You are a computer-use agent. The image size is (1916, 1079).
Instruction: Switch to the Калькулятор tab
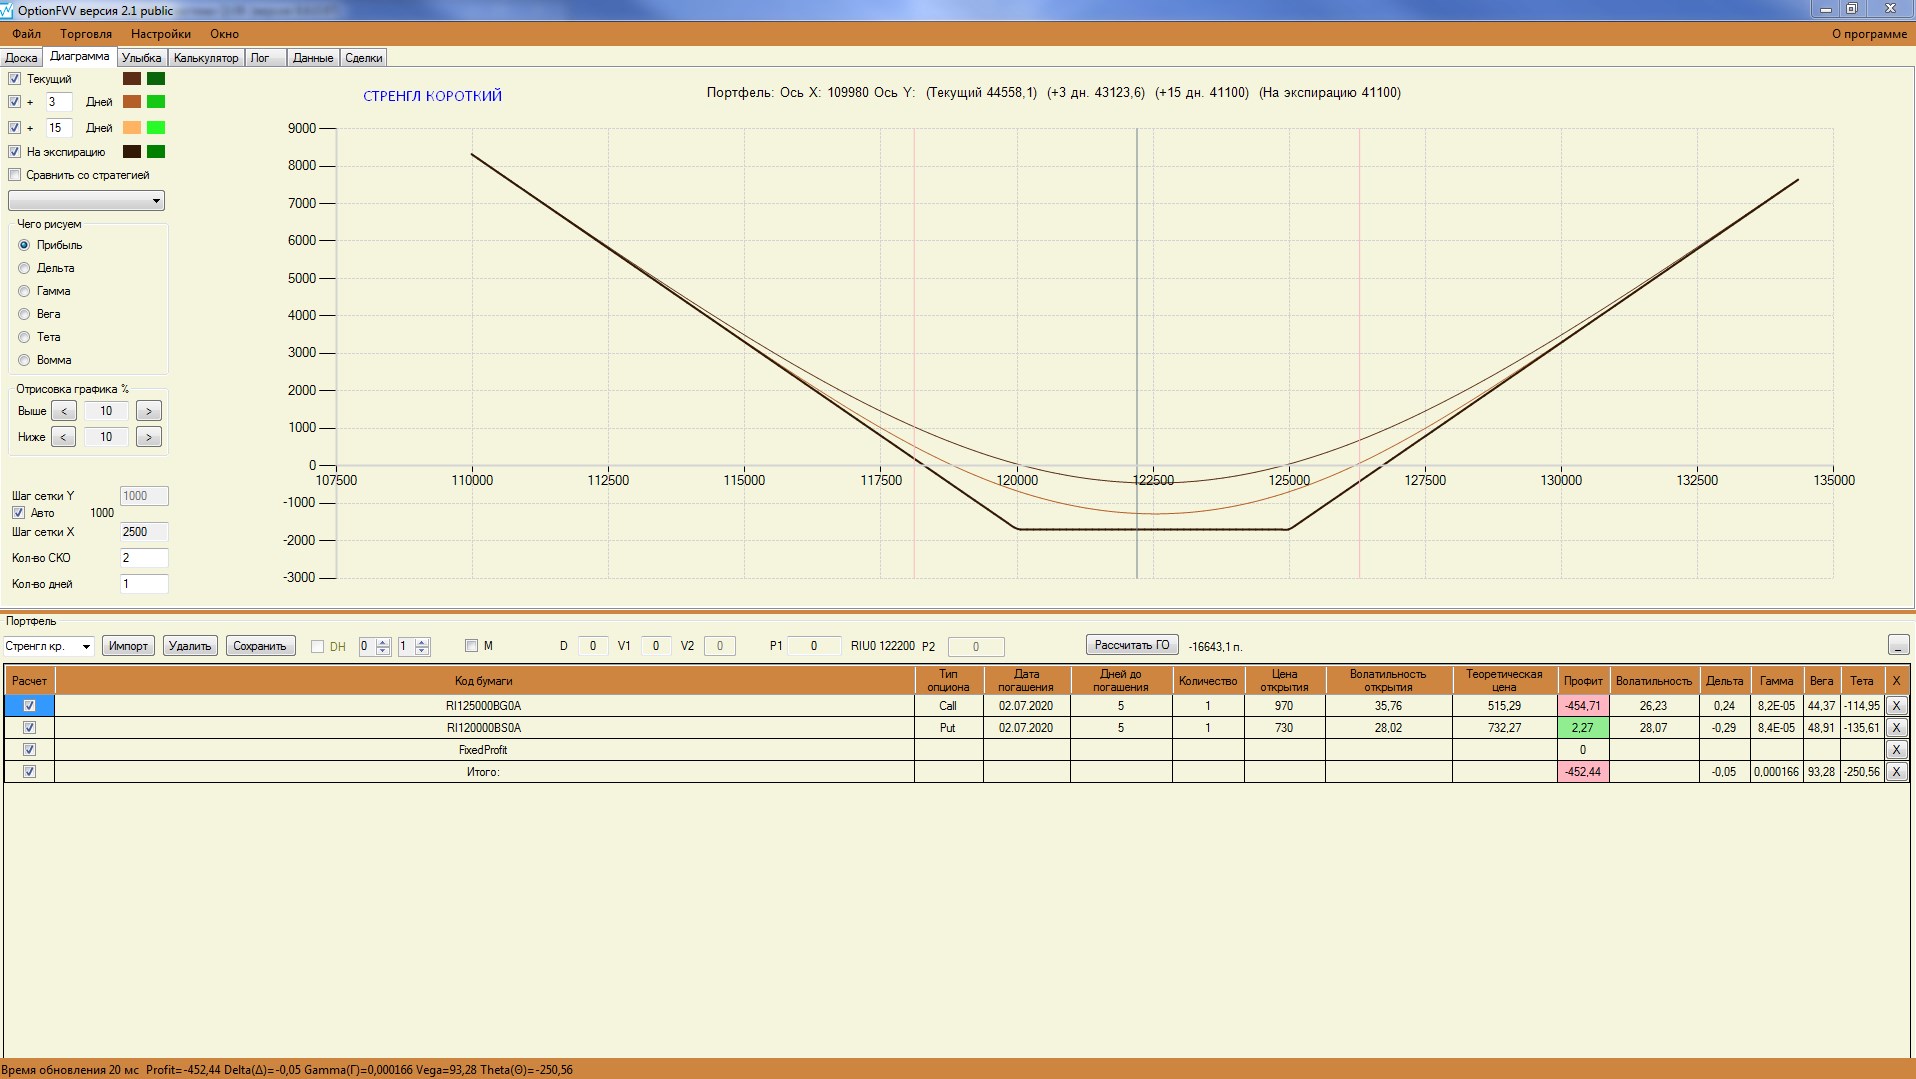pyautogui.click(x=206, y=58)
